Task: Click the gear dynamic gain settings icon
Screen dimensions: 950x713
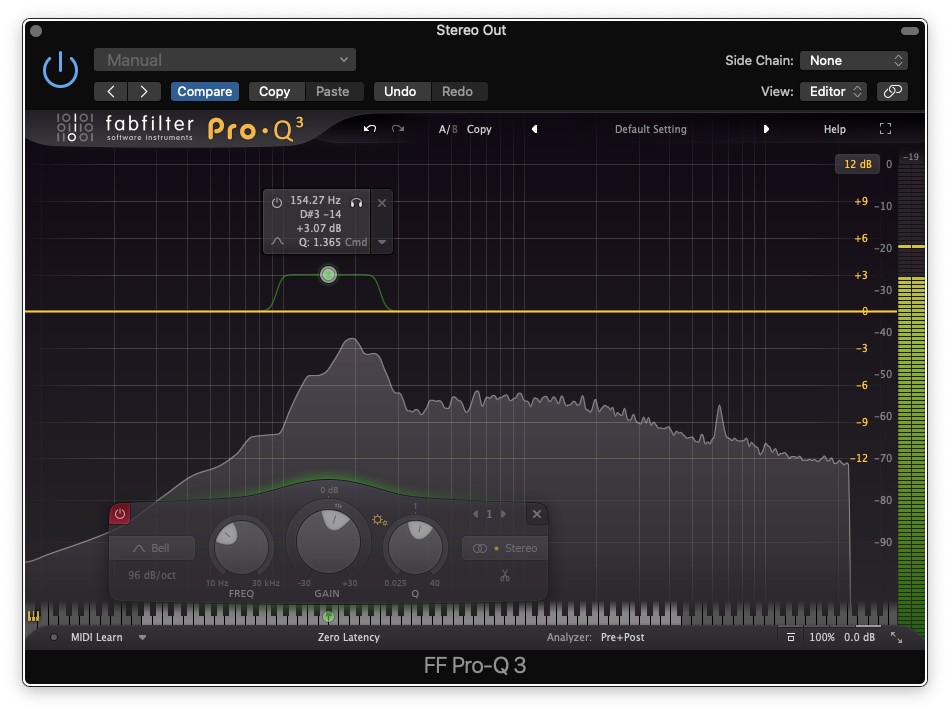Action: click(378, 520)
